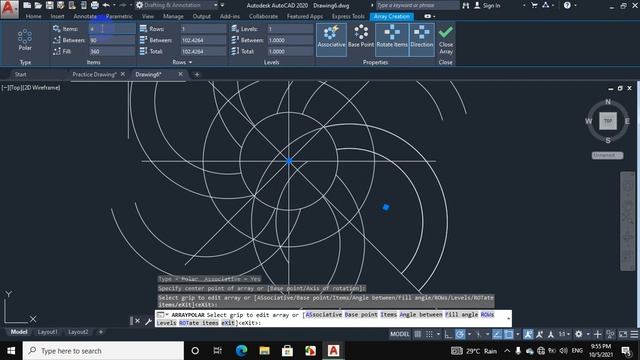Click the Autodesk App Store cart icon

[534, 5]
